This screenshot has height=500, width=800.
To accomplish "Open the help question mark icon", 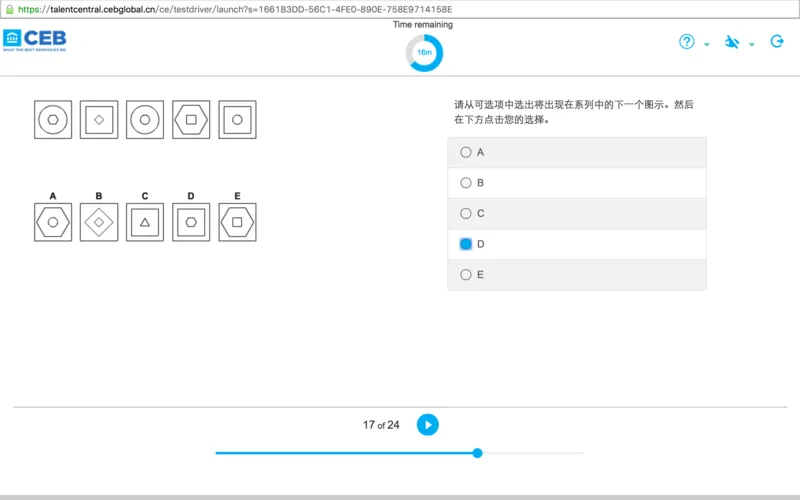I will click(687, 41).
